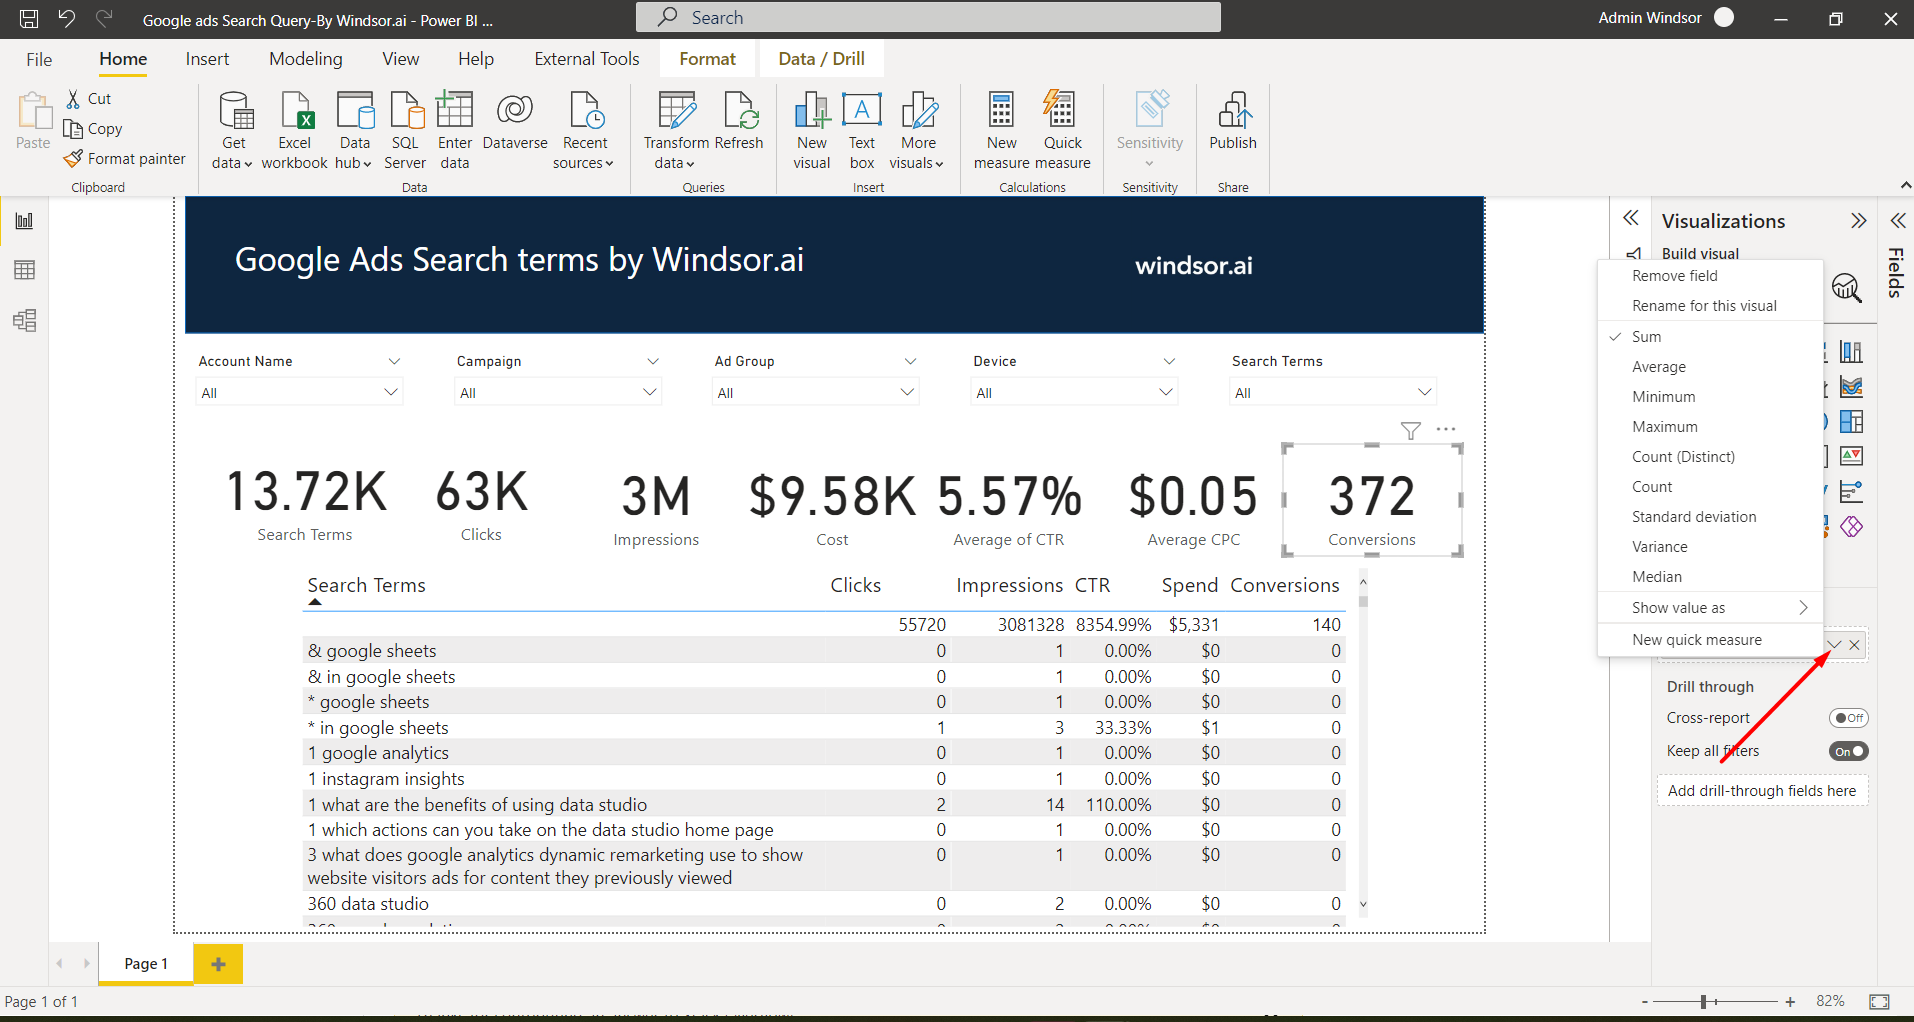Choose Median aggregation in context menu
Viewport: 1914px width, 1022px height.
tap(1711, 577)
